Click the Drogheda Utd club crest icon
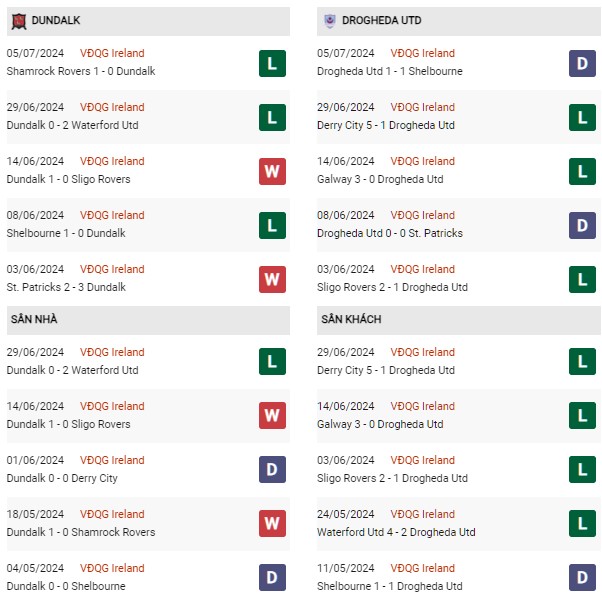The height and width of the screenshot is (598, 602). 331,19
